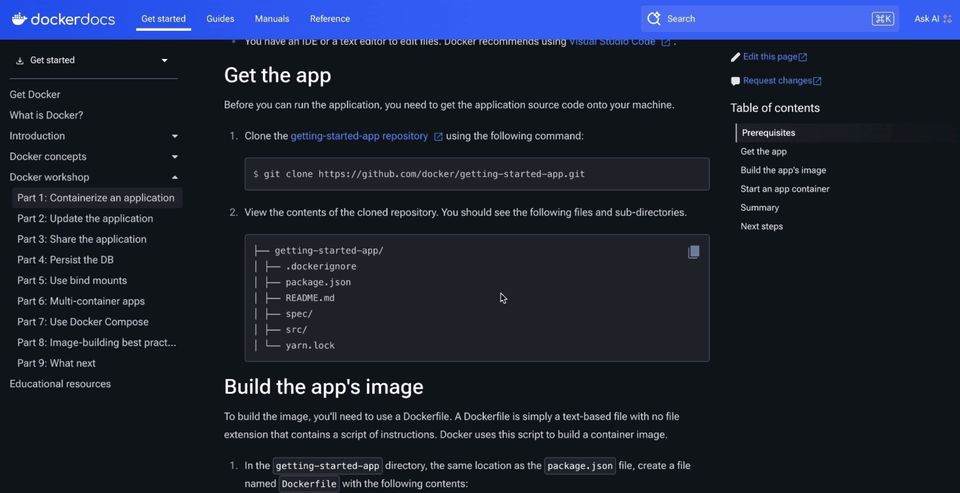Click Edit this page link
This screenshot has height=493, width=960.
coord(775,57)
